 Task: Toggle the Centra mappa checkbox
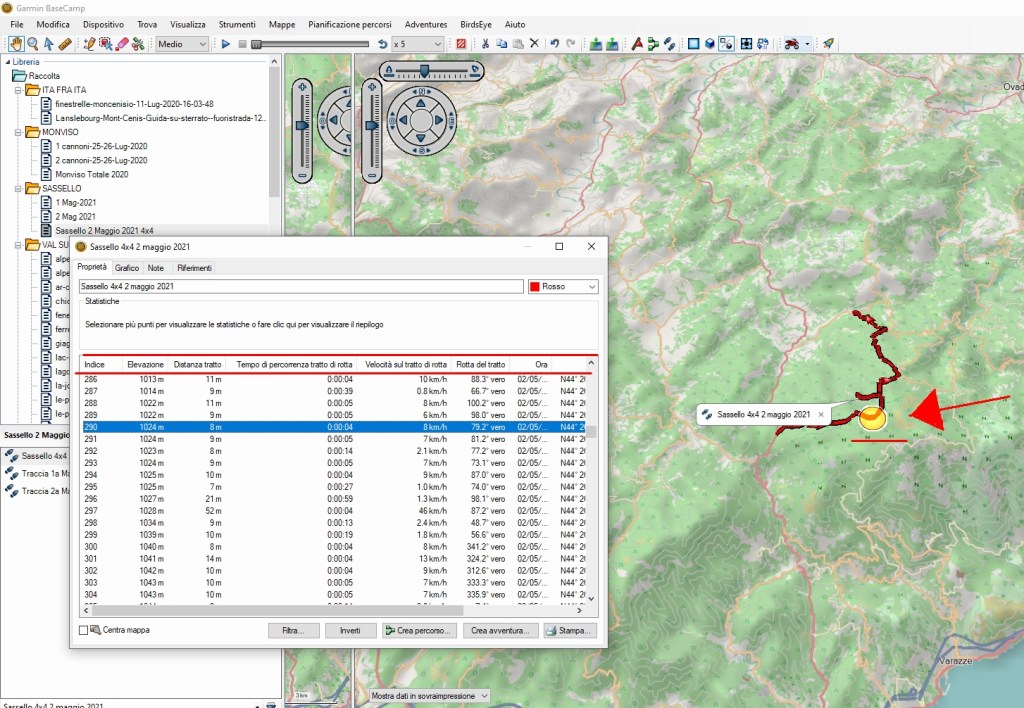[x=84, y=631]
